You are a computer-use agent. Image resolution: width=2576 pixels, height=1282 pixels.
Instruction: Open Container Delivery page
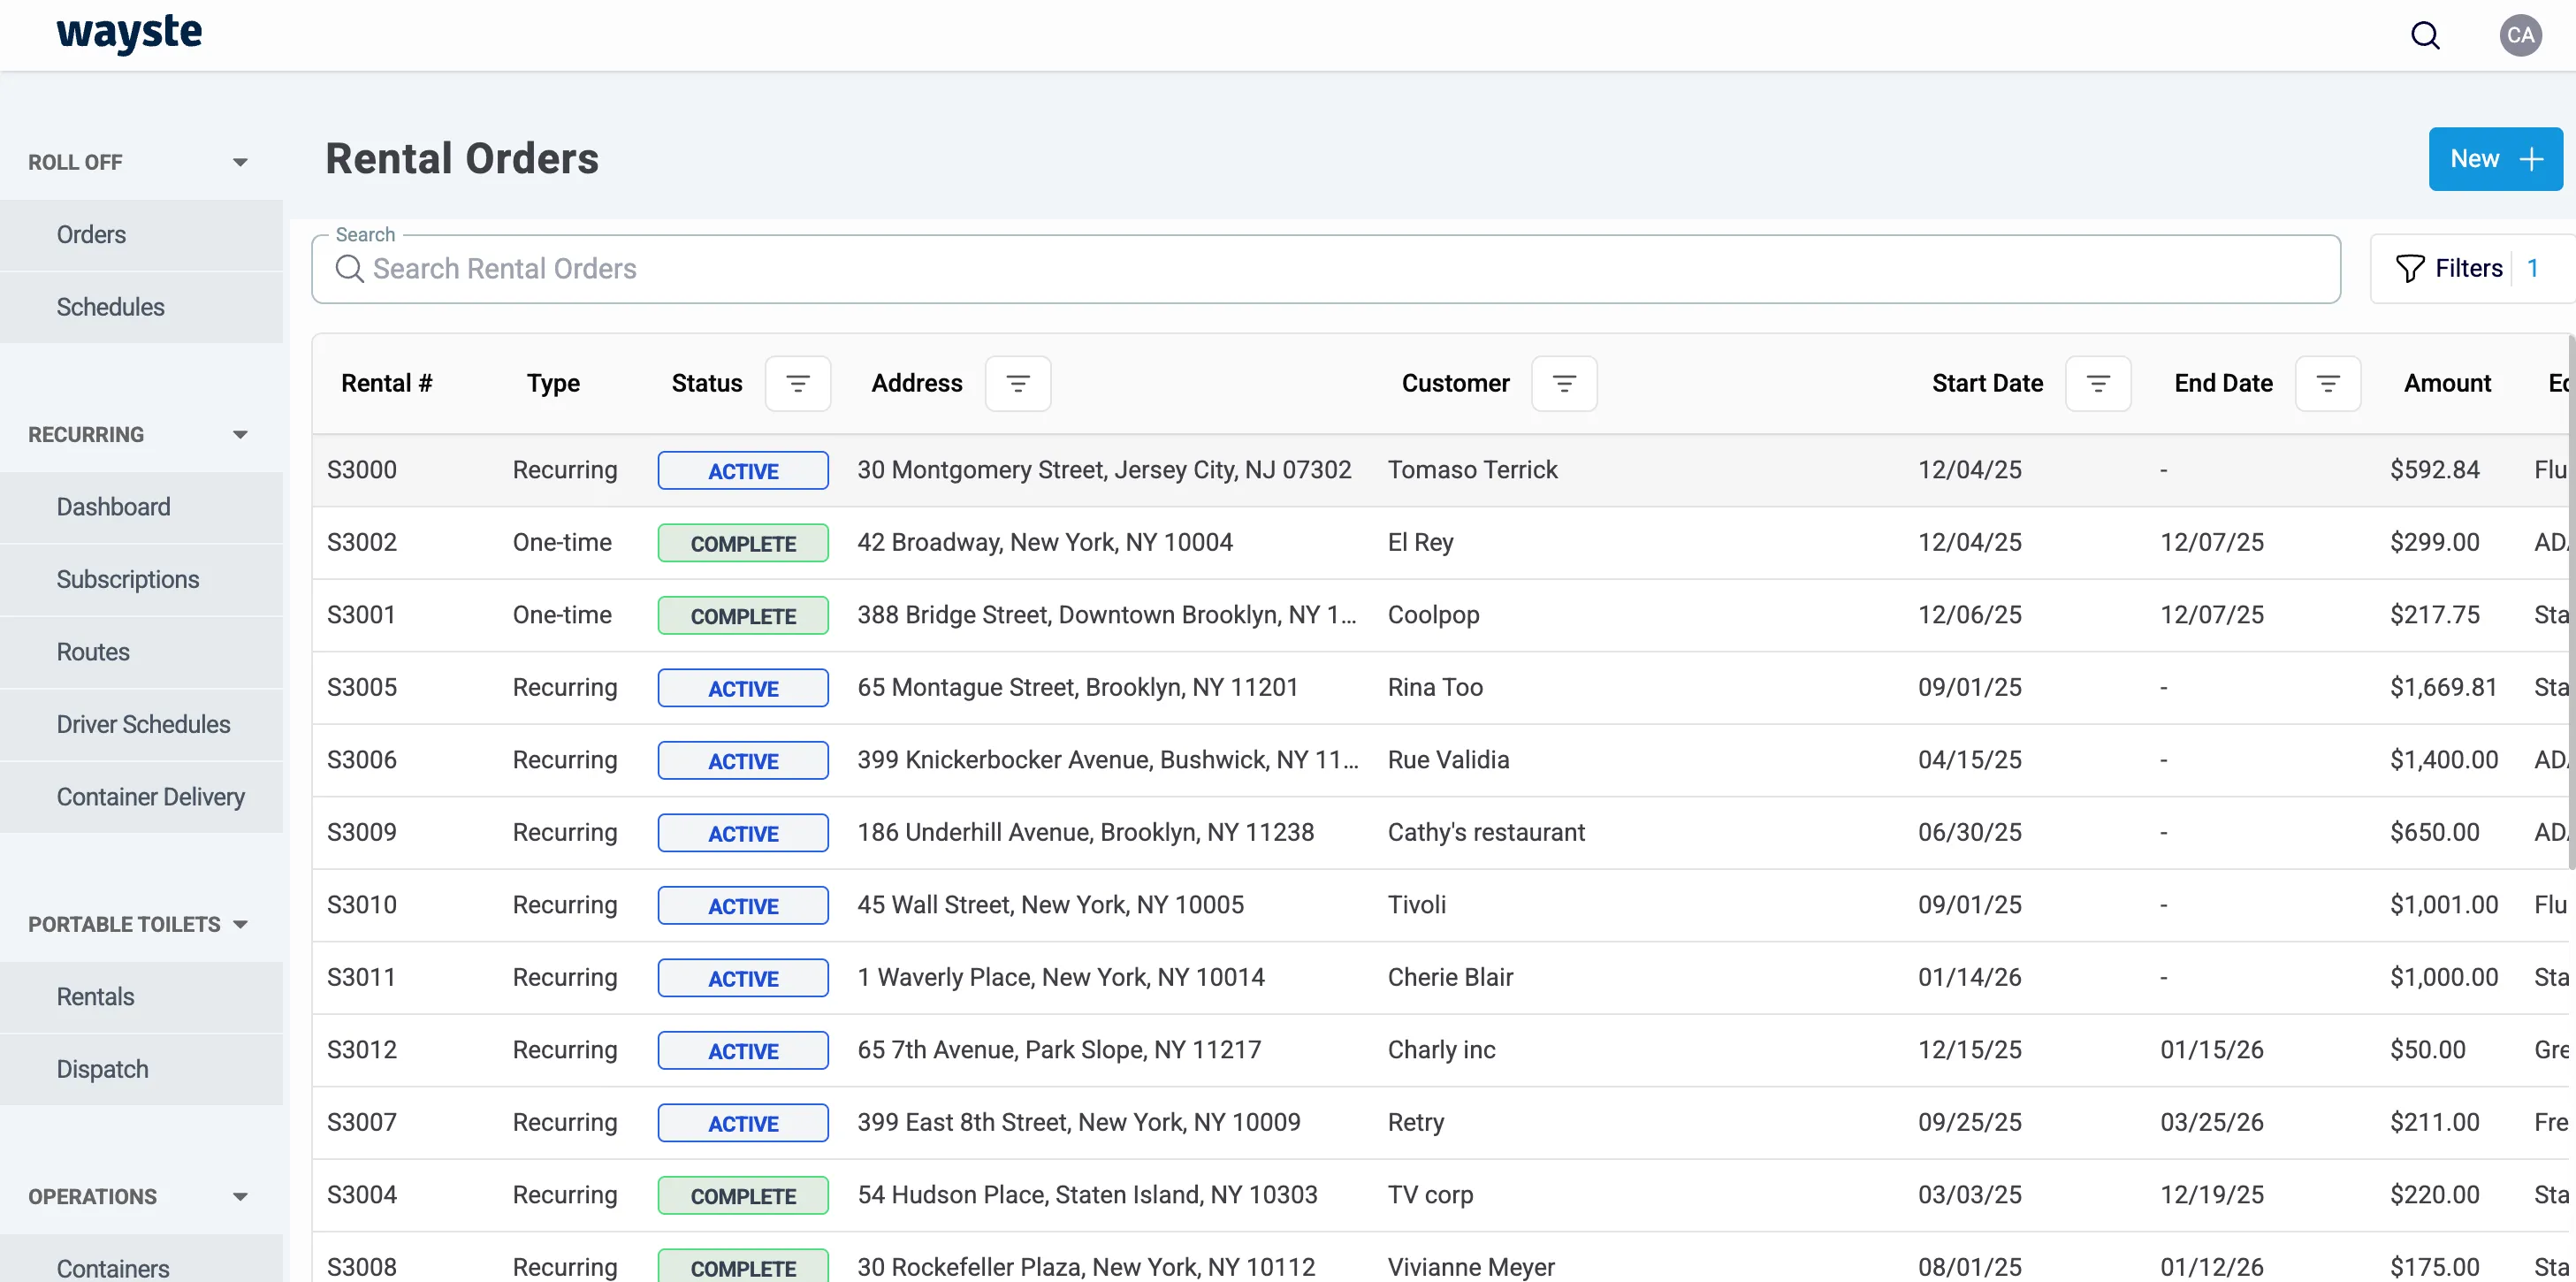[x=150, y=797]
